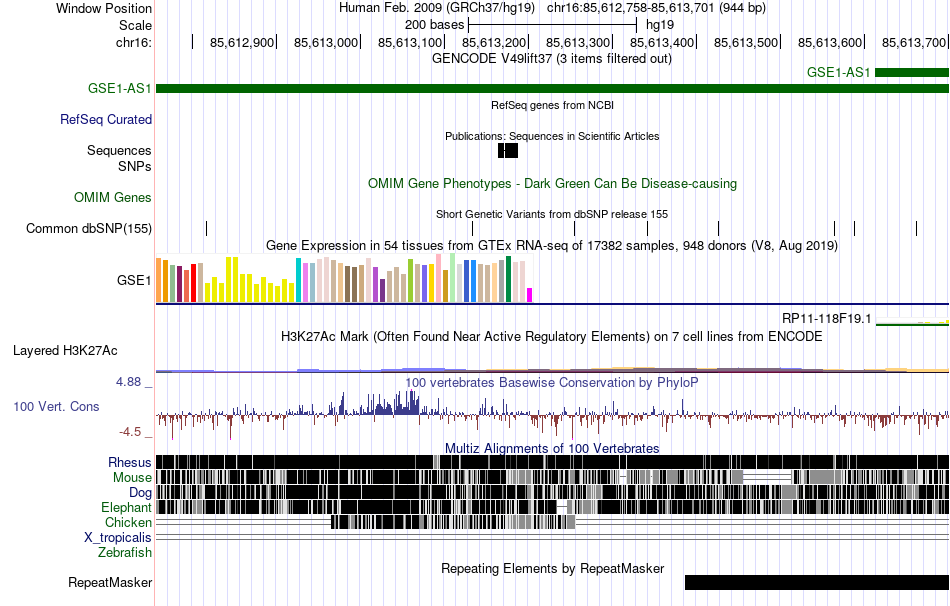This screenshot has height=606, width=950.
Task: Click the Common dbSNP(155) track label
Action: point(89,228)
